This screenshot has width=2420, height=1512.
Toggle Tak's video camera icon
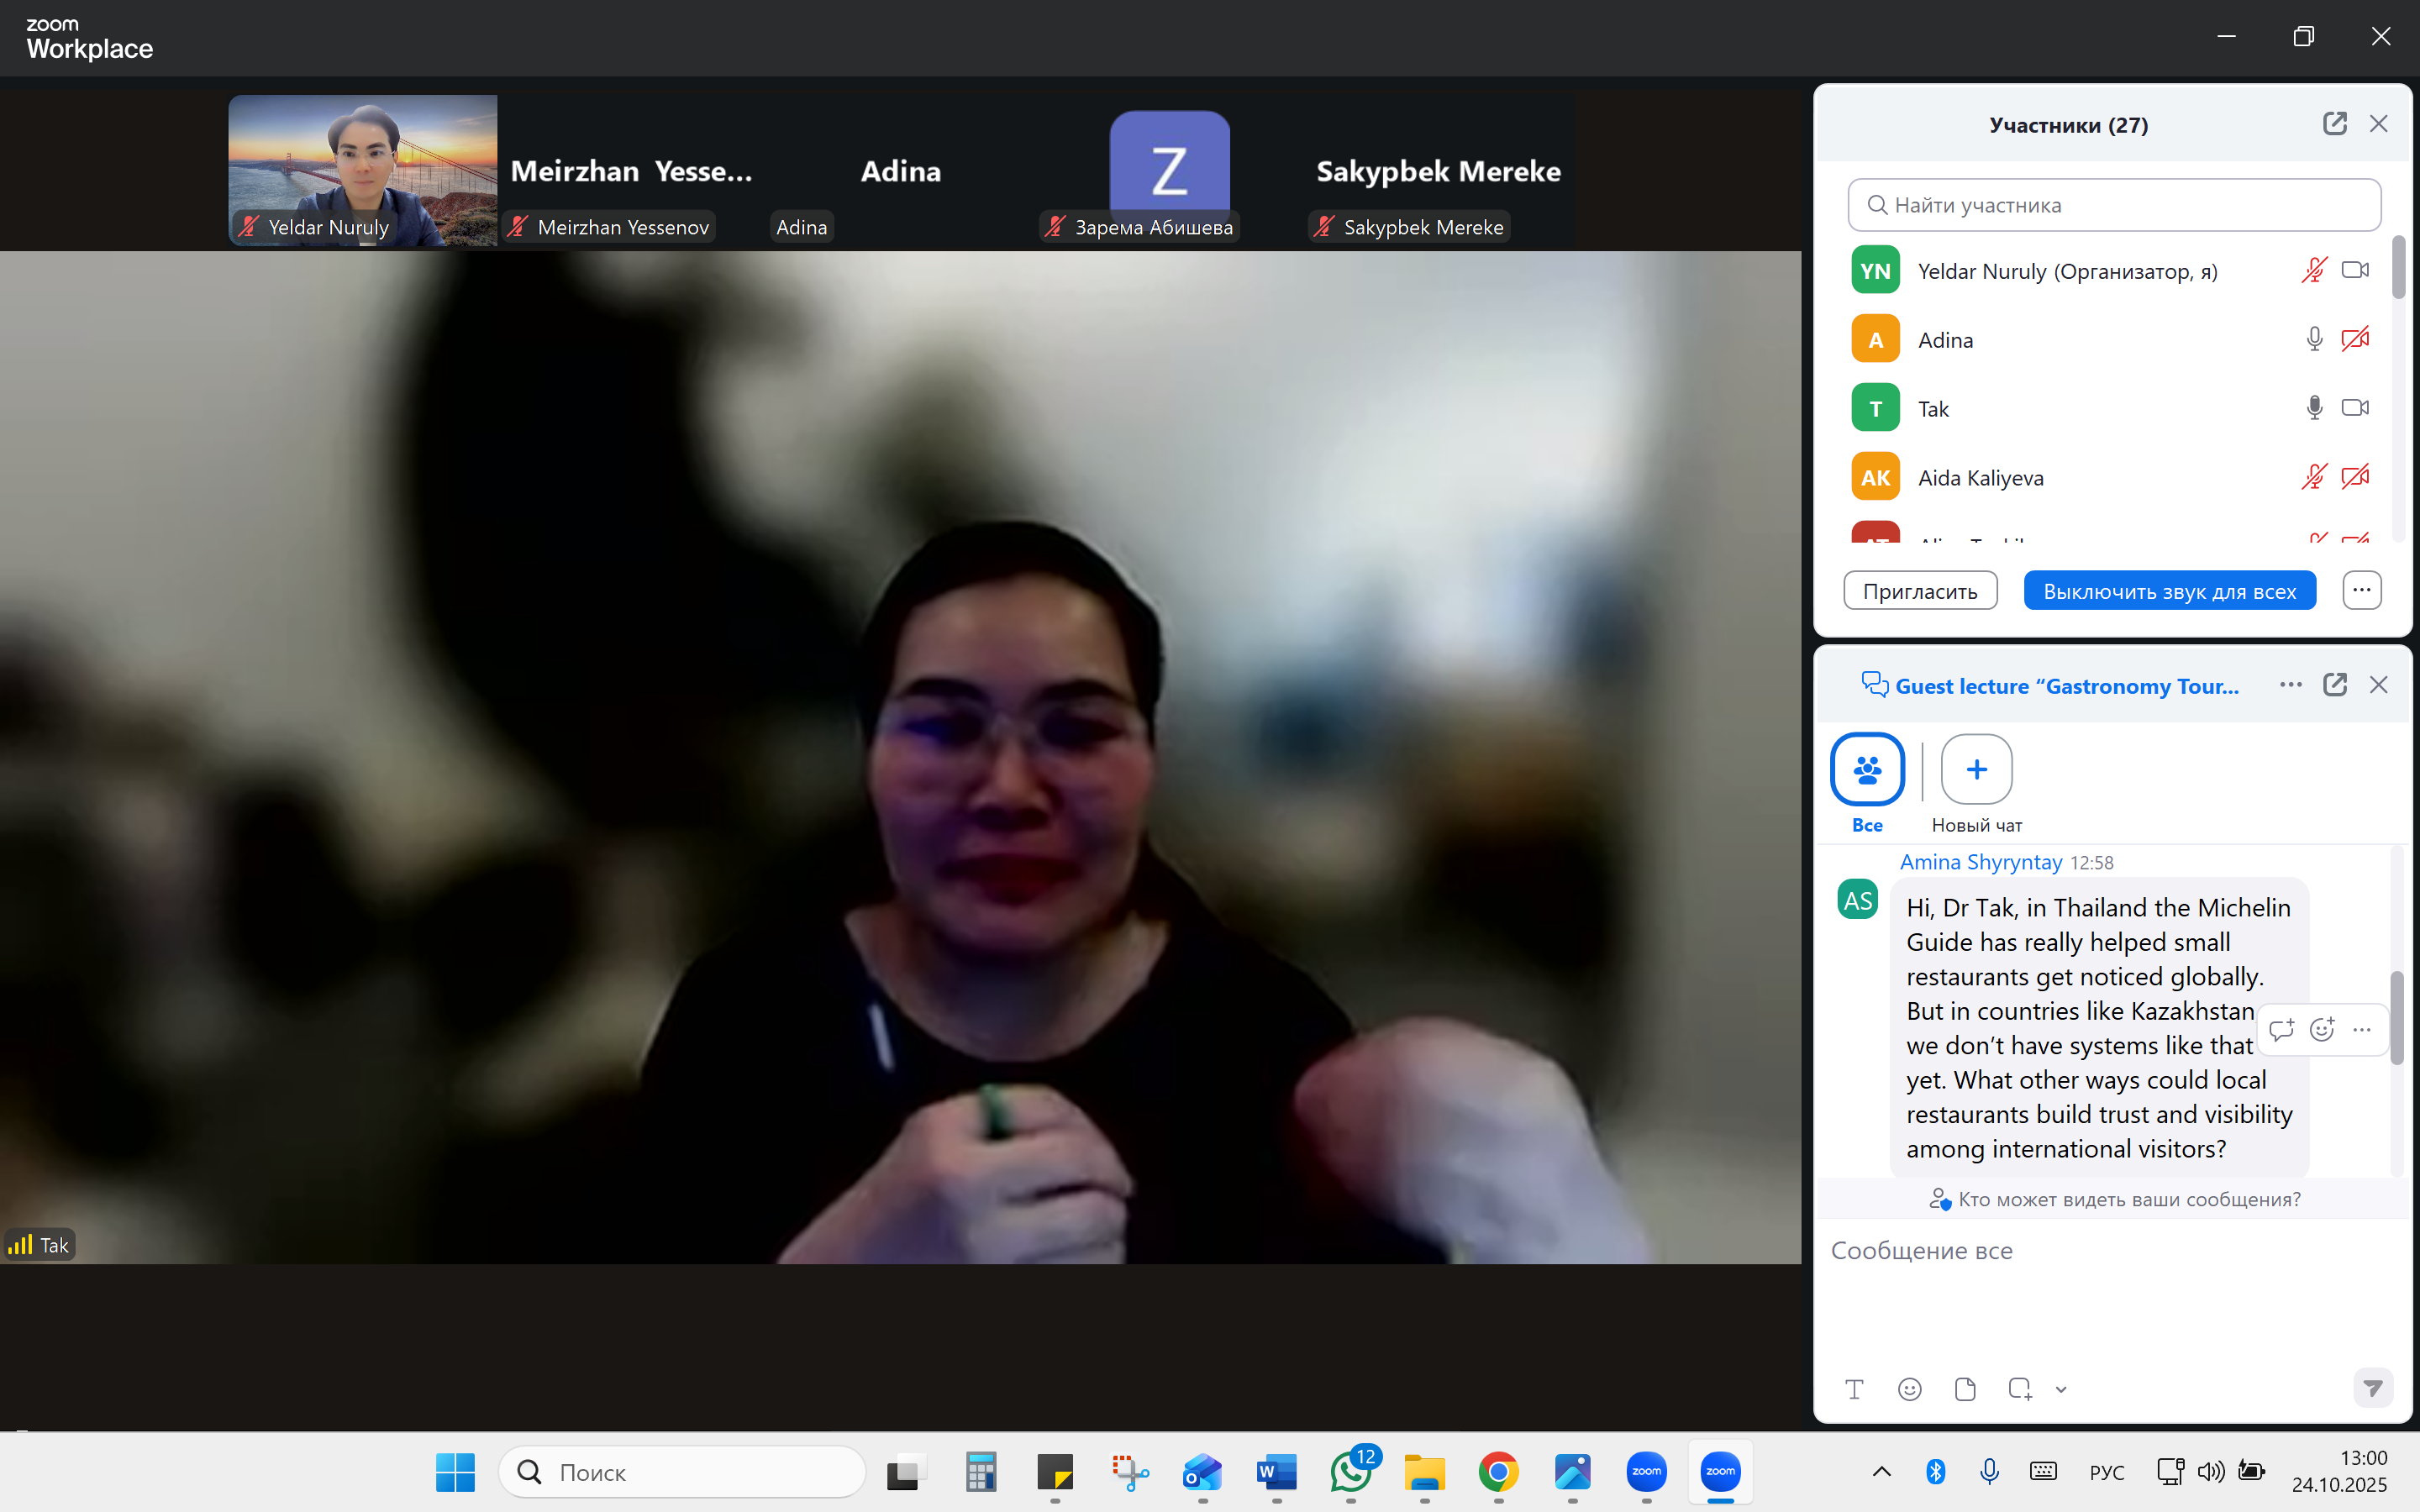2355,408
